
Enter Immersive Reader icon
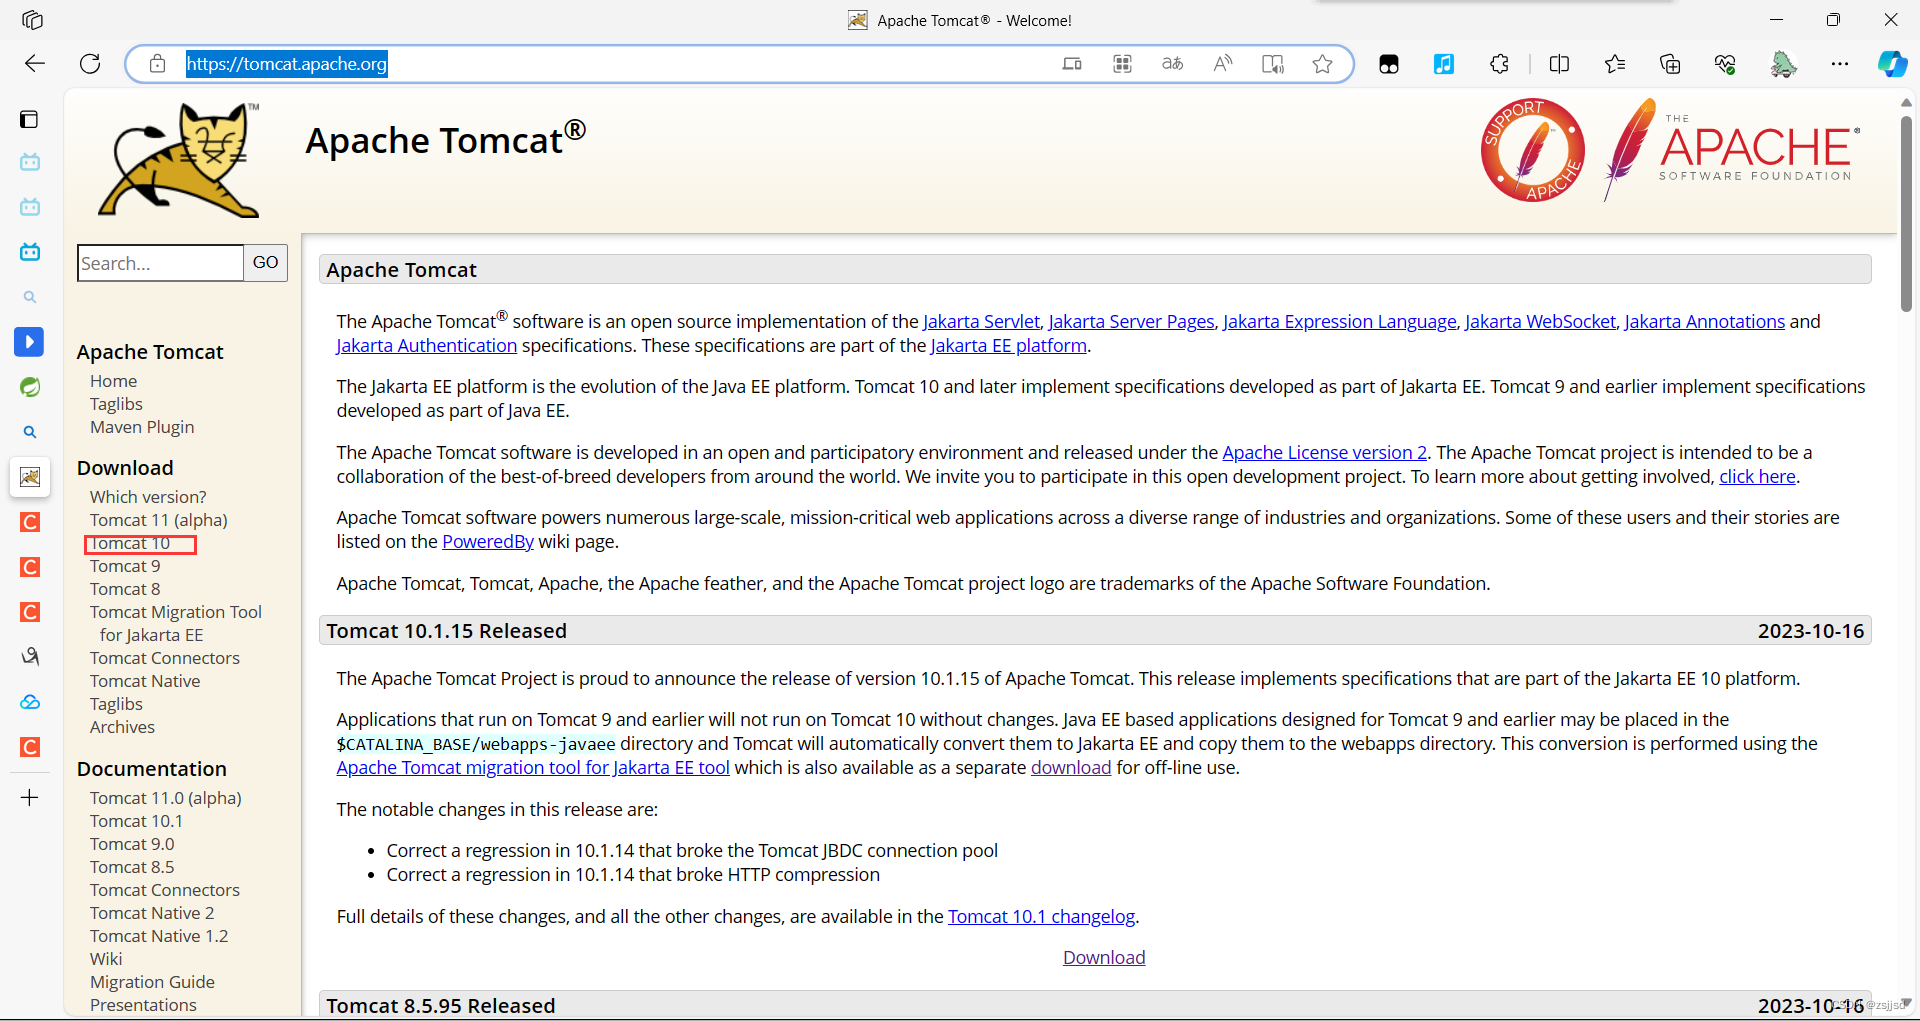1273,64
